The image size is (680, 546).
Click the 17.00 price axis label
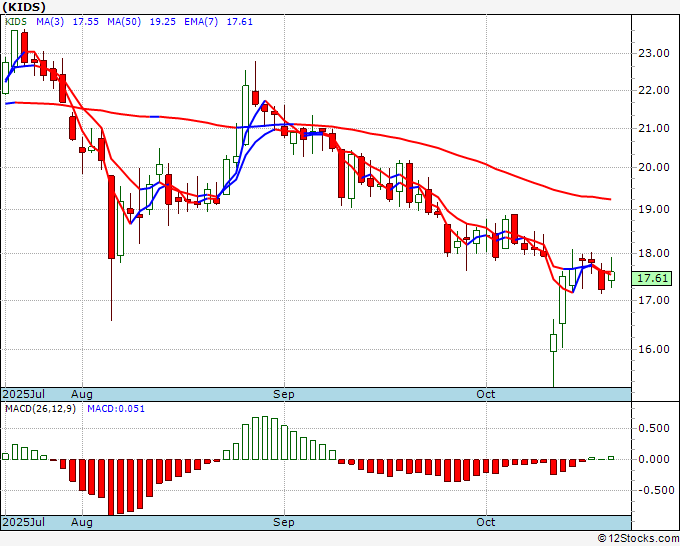tap(654, 300)
